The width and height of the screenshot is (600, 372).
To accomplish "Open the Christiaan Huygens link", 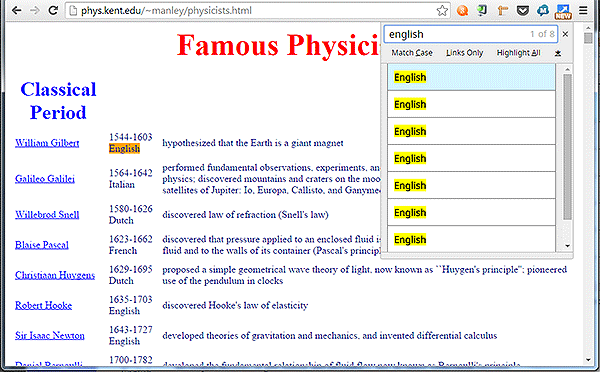I will (x=55, y=275).
